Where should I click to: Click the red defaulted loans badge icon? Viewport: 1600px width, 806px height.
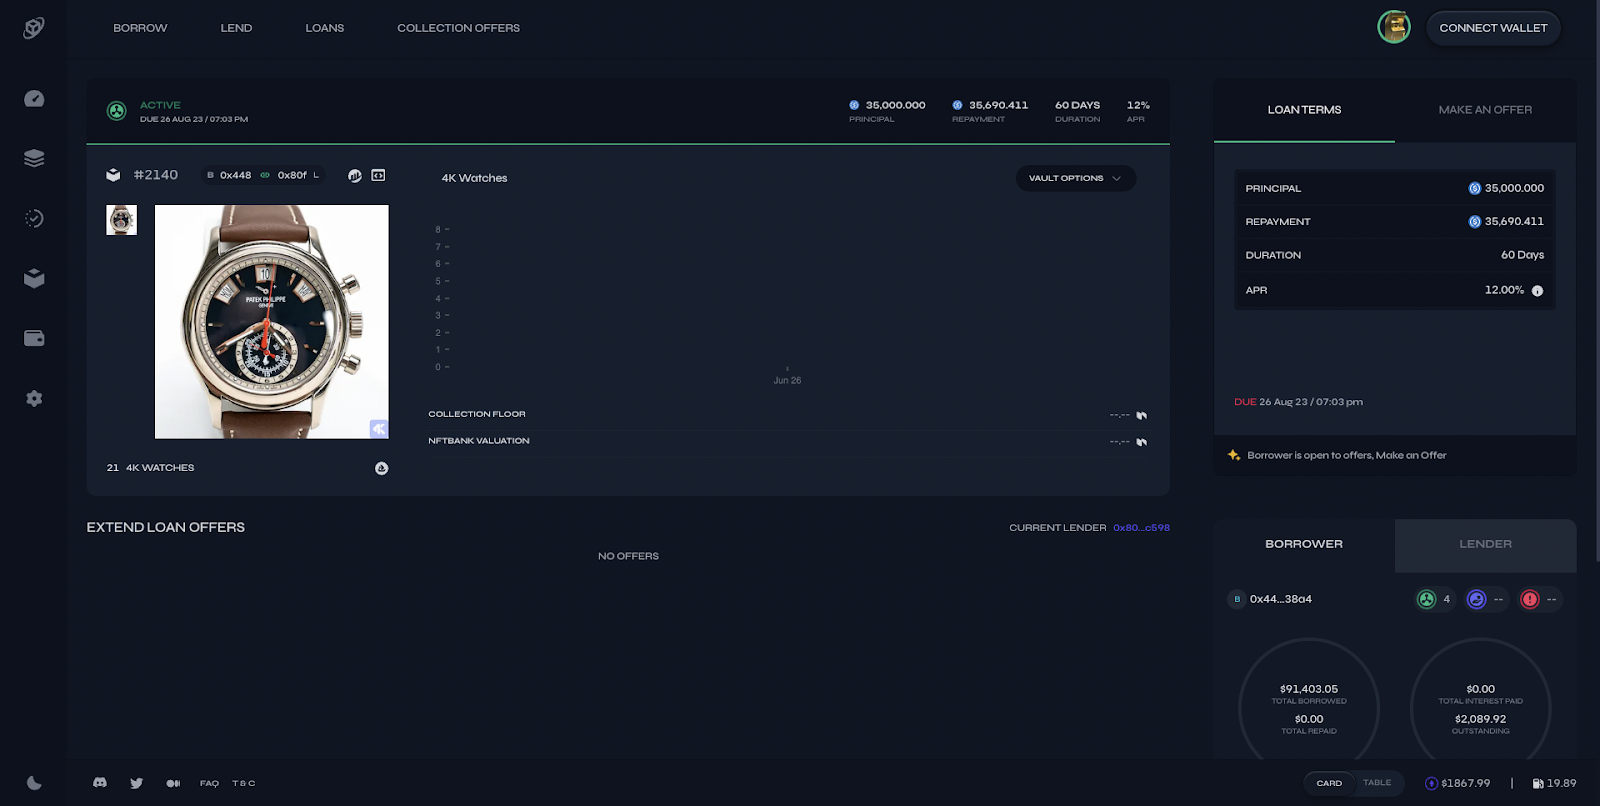1529,599
